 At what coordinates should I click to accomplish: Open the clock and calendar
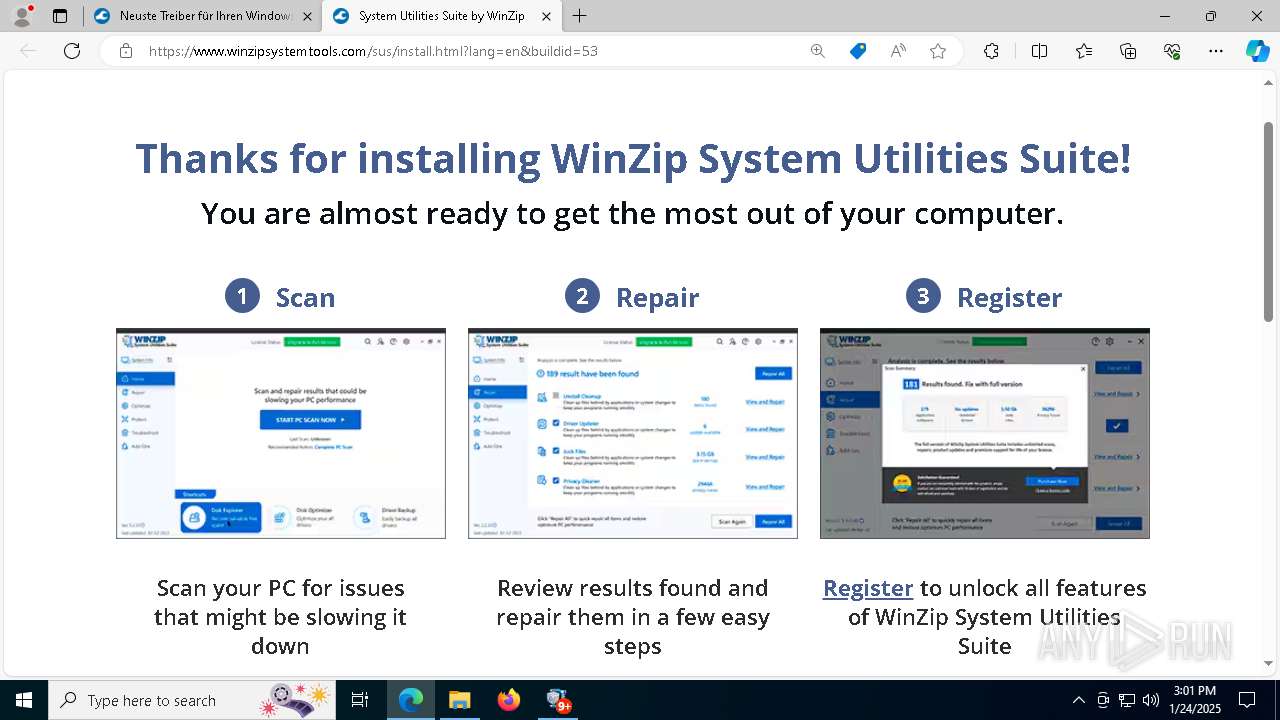pos(1195,700)
